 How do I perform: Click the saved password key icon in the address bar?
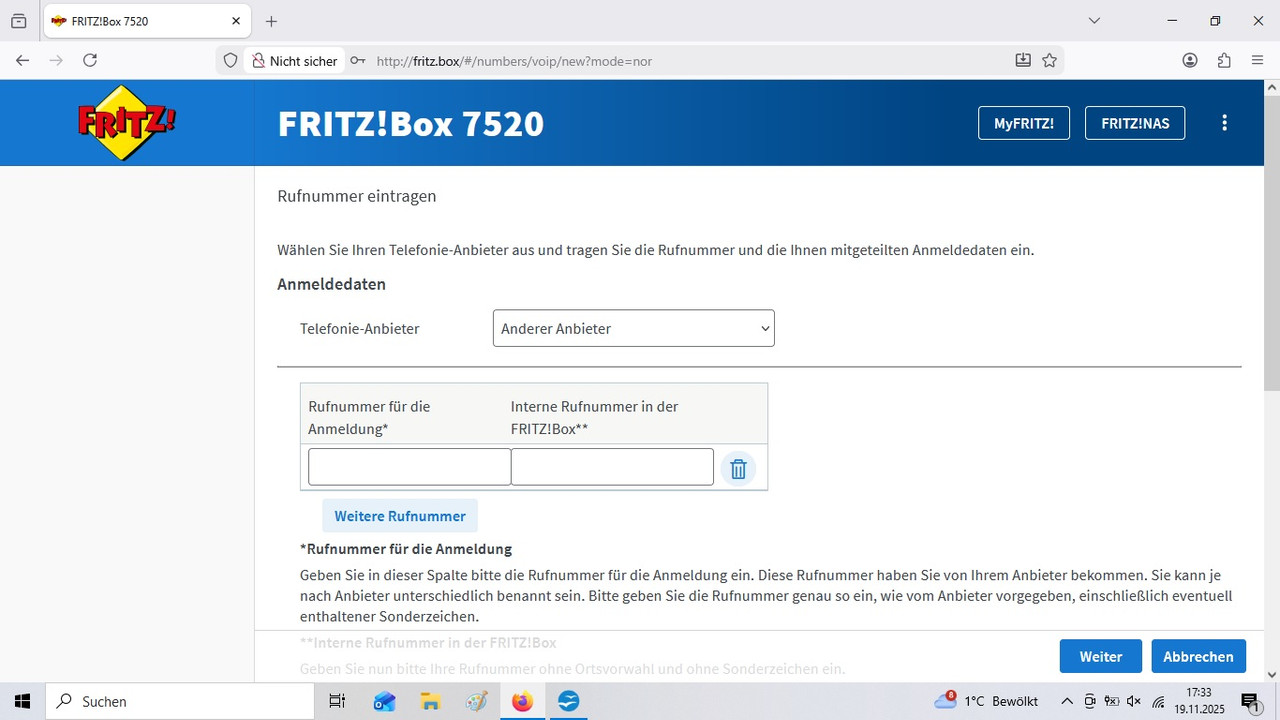pos(357,61)
